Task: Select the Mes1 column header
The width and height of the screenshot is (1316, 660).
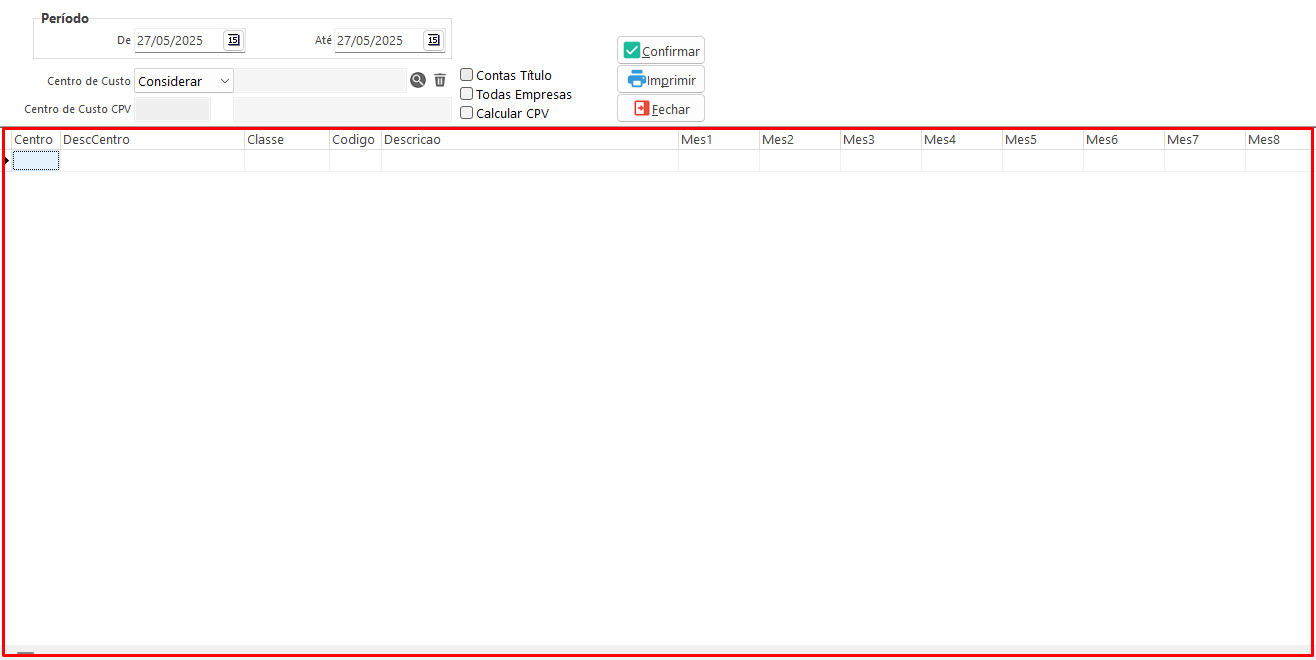Action: 718,140
